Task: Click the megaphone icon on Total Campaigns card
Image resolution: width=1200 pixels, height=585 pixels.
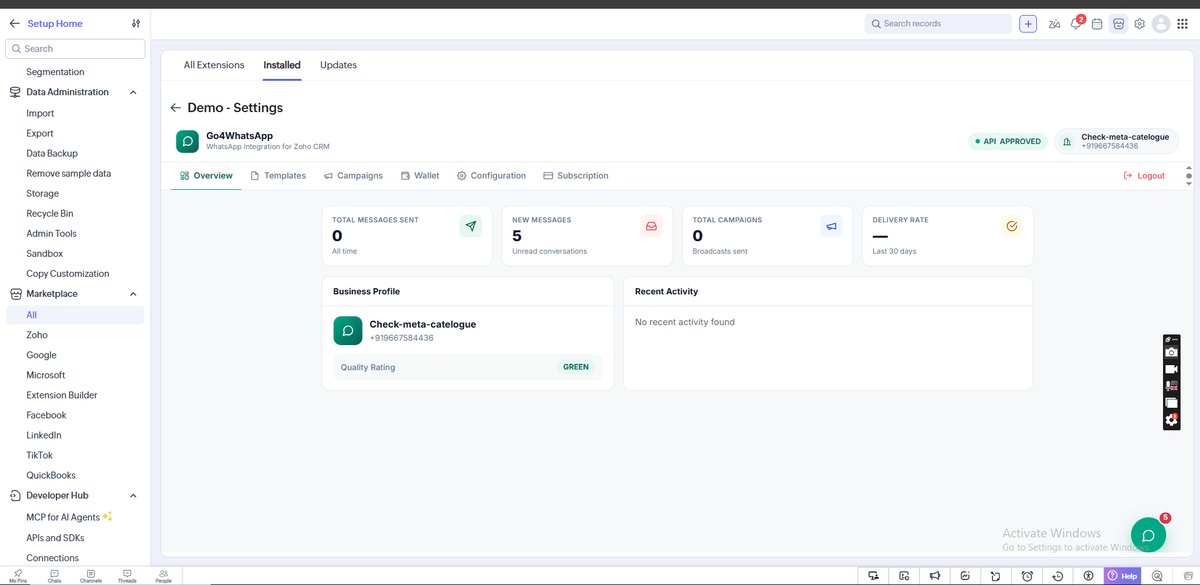Action: click(x=832, y=226)
